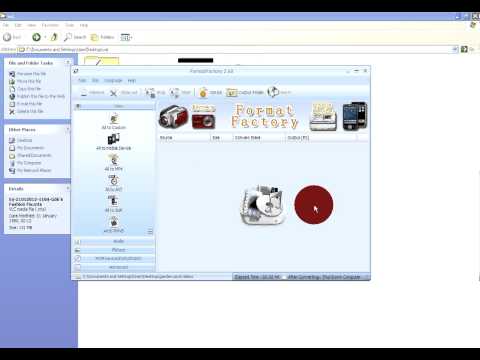
Task: Click the video list overflow button
Action: pos(150,231)
